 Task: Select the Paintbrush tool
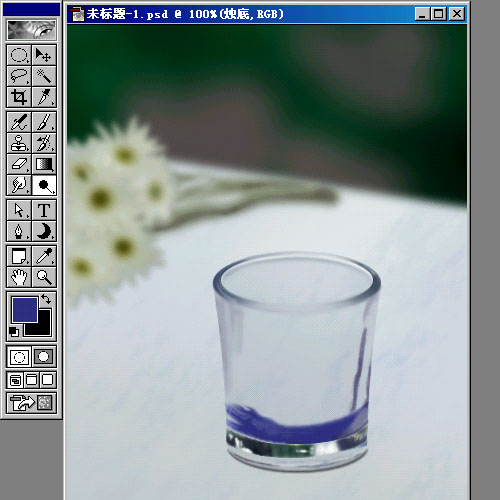[x=44, y=122]
